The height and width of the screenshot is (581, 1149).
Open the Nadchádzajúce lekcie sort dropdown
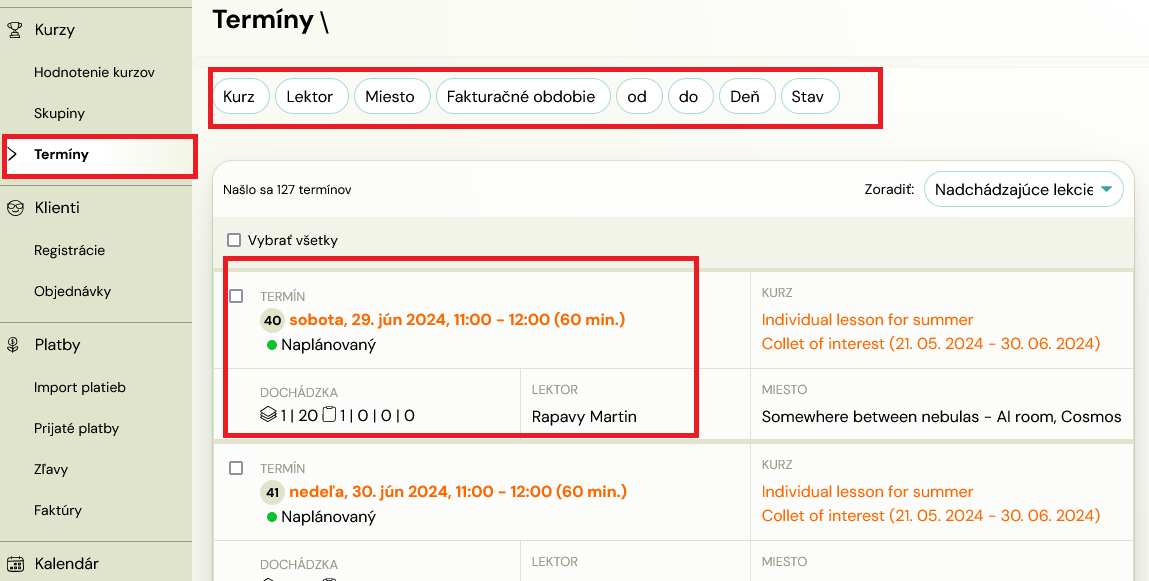[1024, 190]
